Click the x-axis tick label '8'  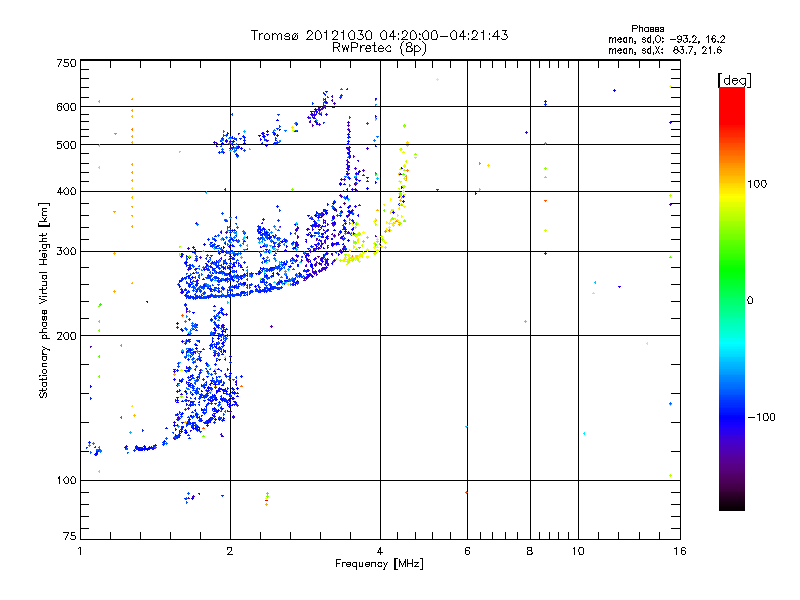click(530, 551)
